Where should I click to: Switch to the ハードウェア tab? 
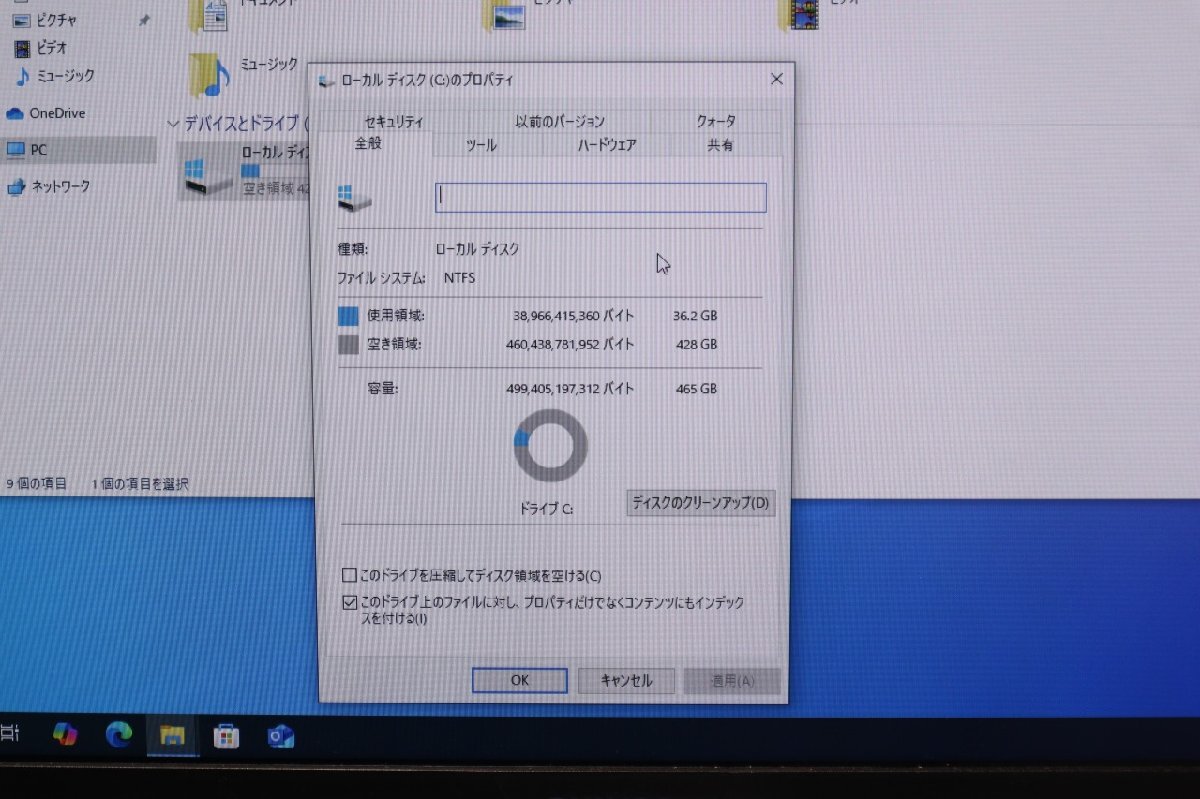point(607,145)
